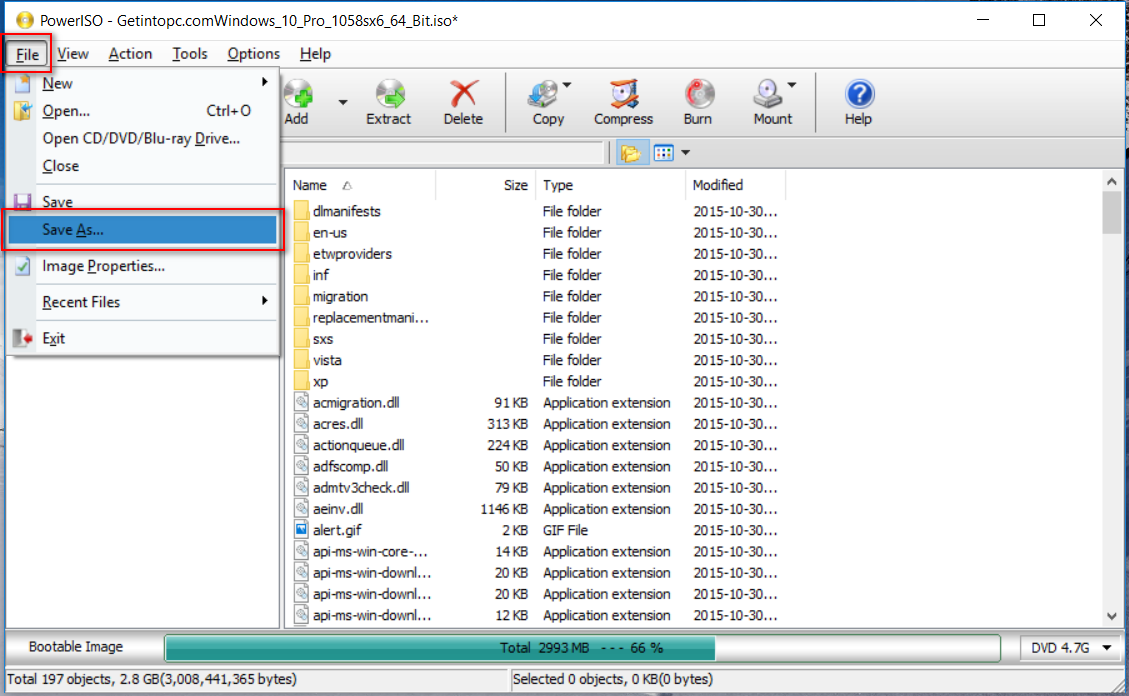1129x696 pixels.
Task: Select the inf folder row
Action: pos(535,275)
